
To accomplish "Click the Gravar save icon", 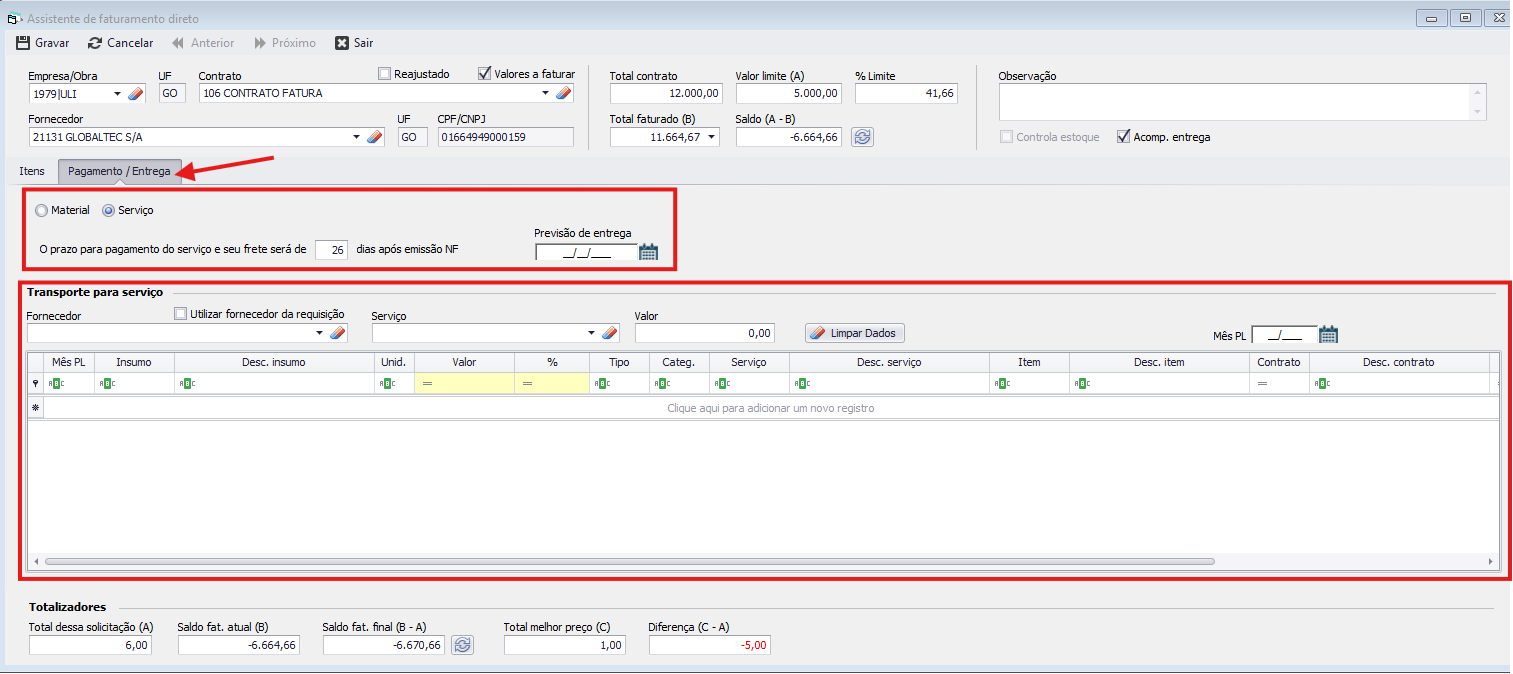I will (23, 43).
